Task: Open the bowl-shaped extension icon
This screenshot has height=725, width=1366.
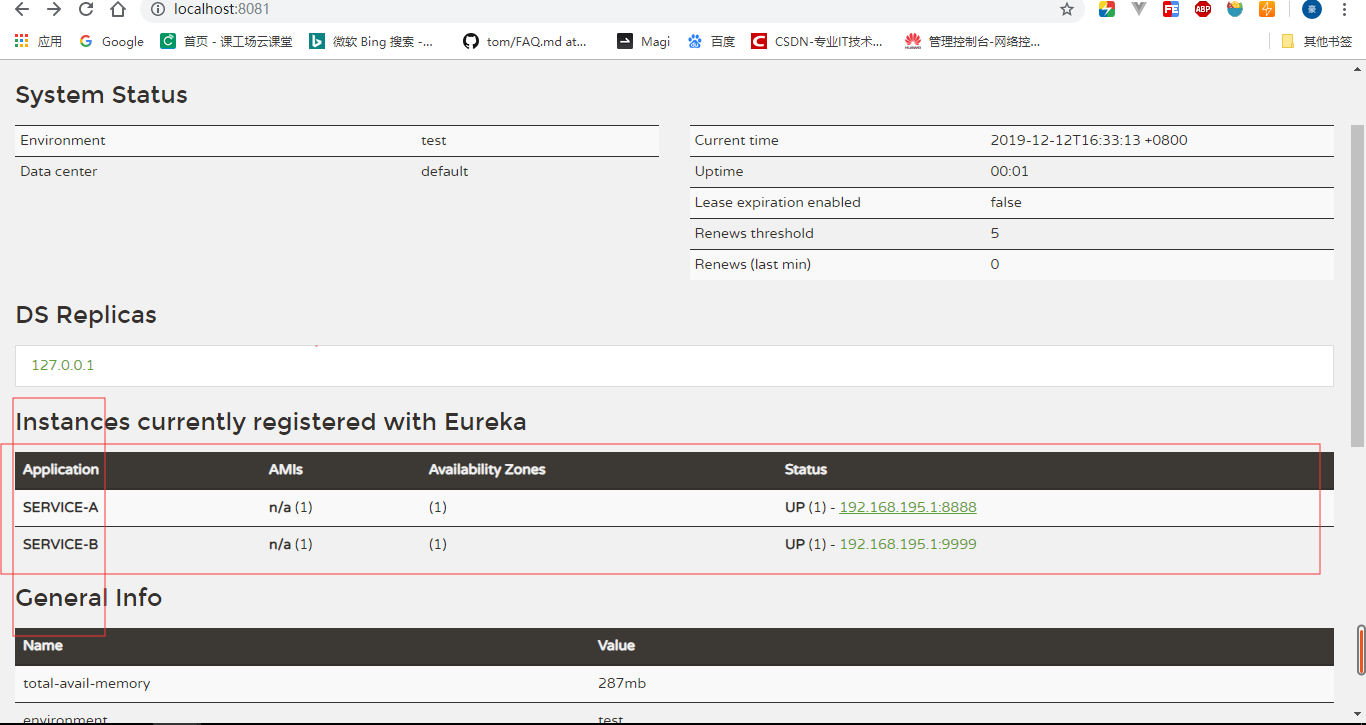Action: click(1235, 9)
